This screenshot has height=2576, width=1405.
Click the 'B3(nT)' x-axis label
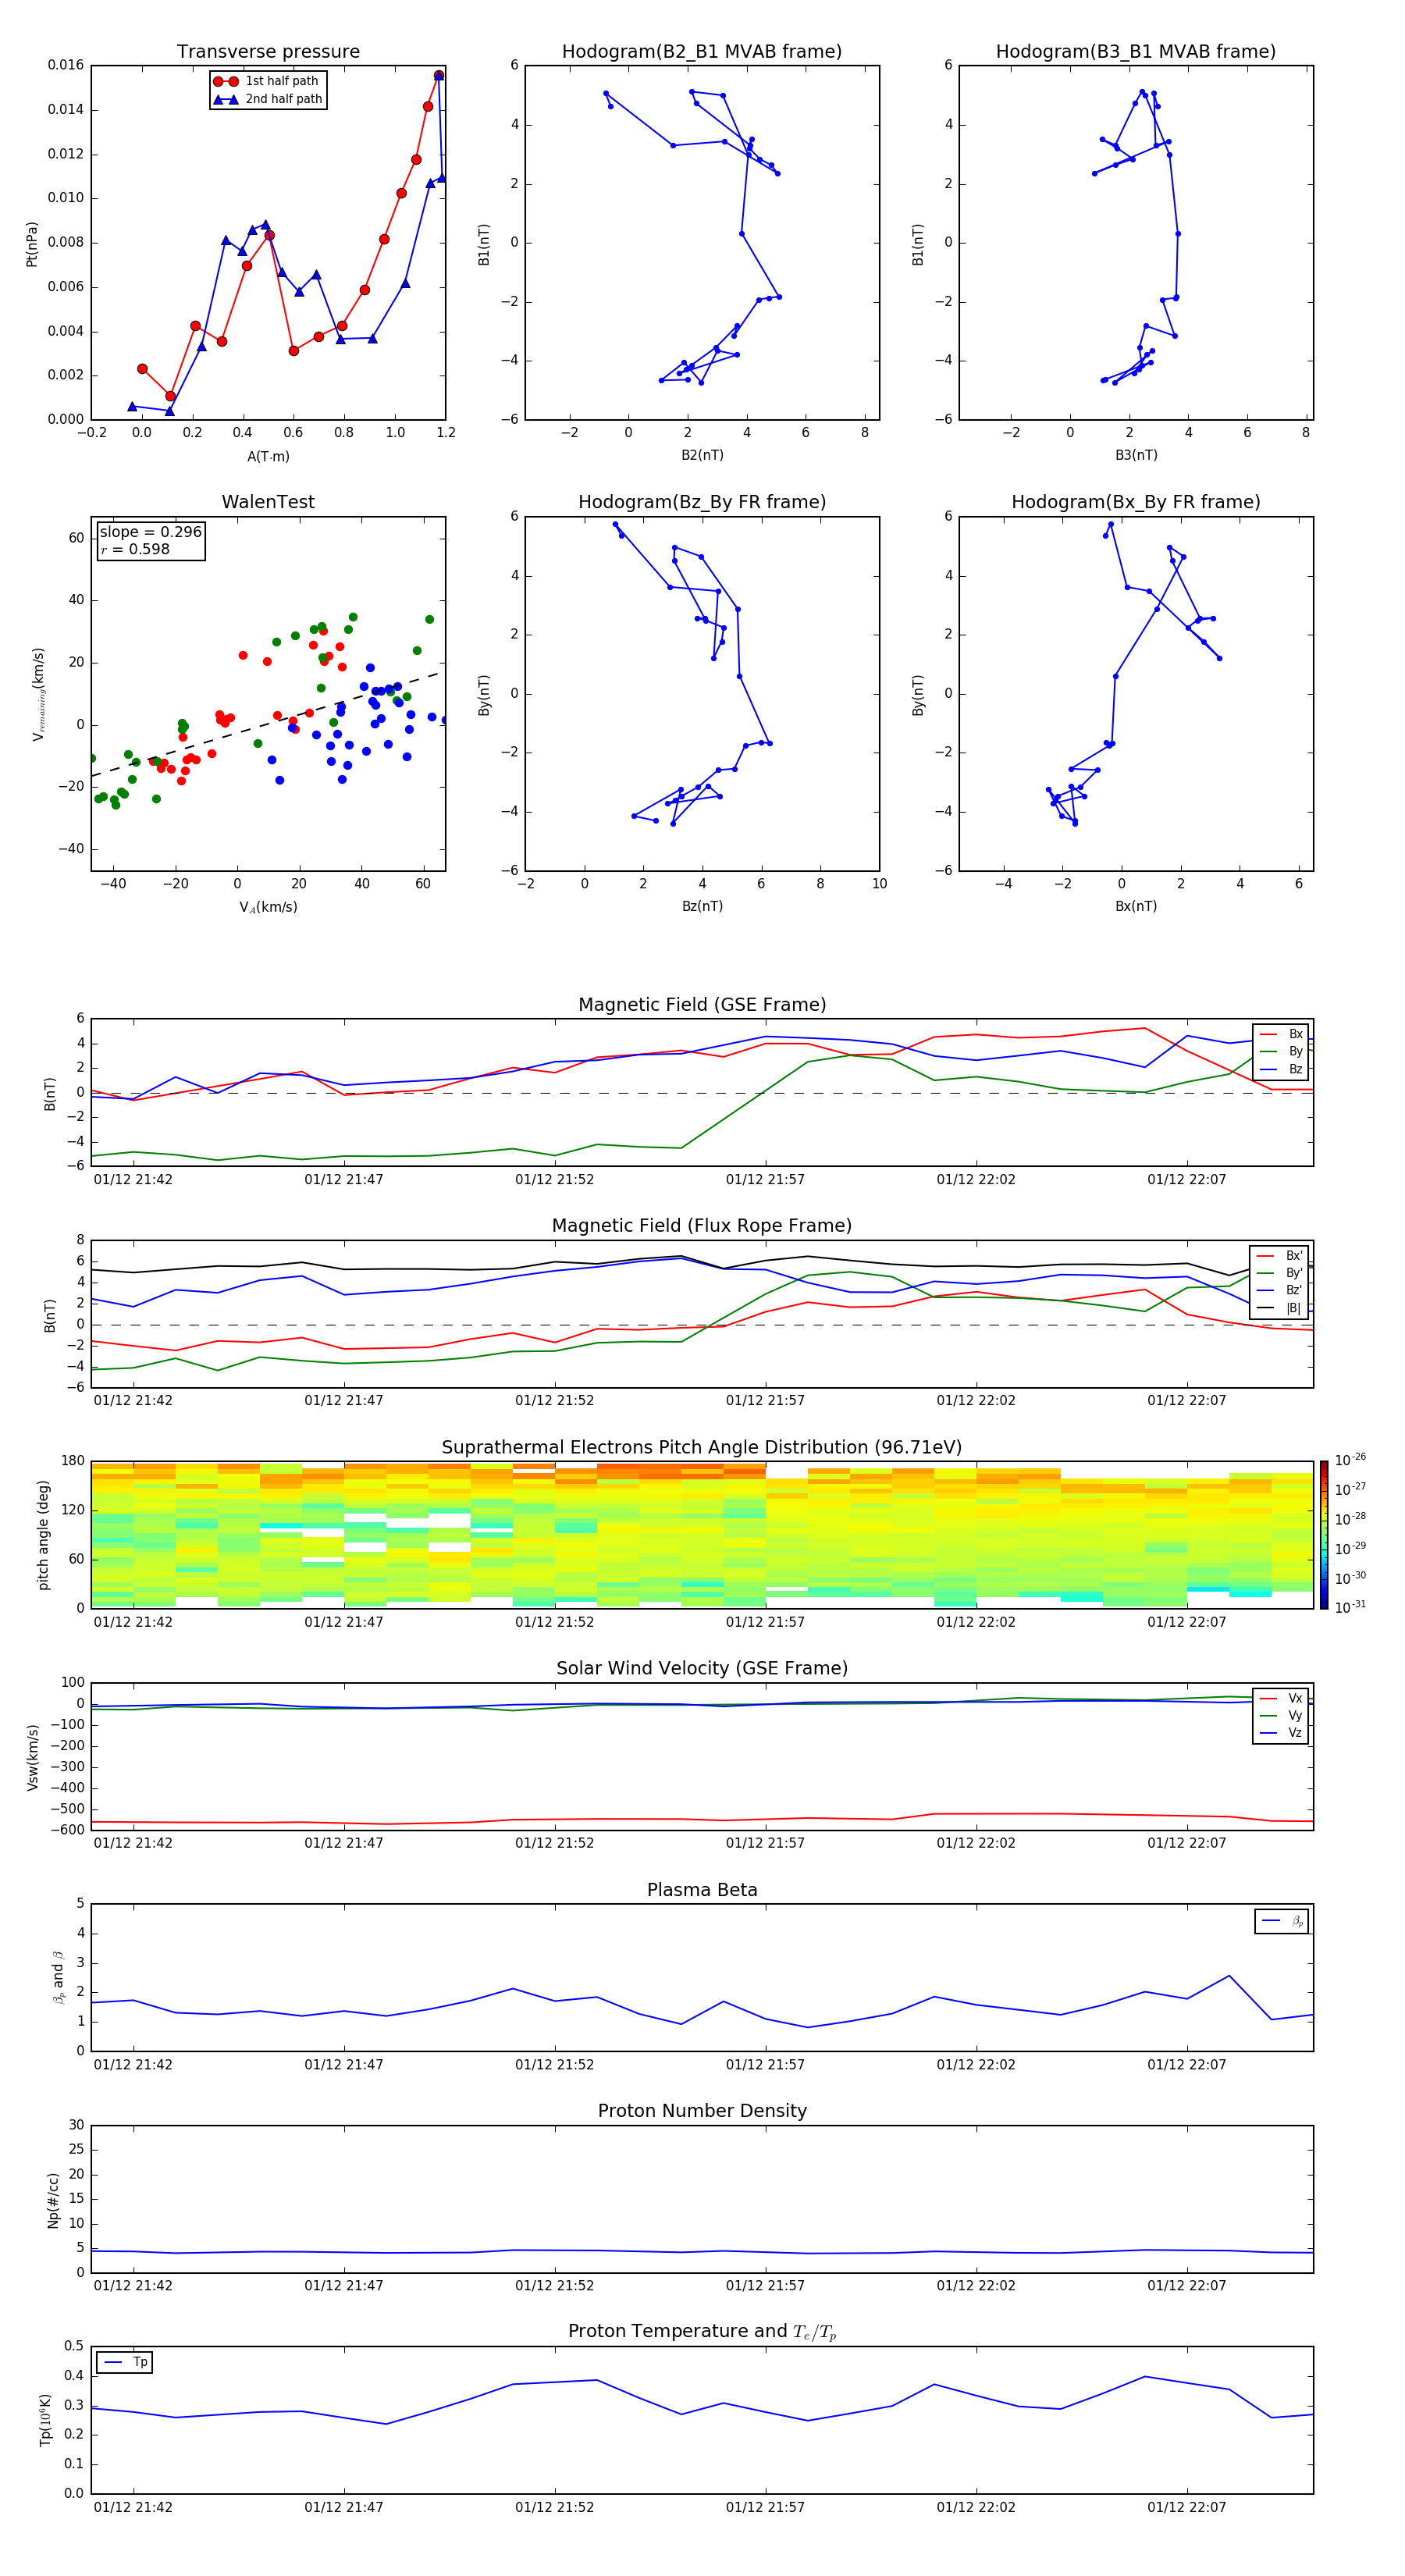pos(1136,455)
